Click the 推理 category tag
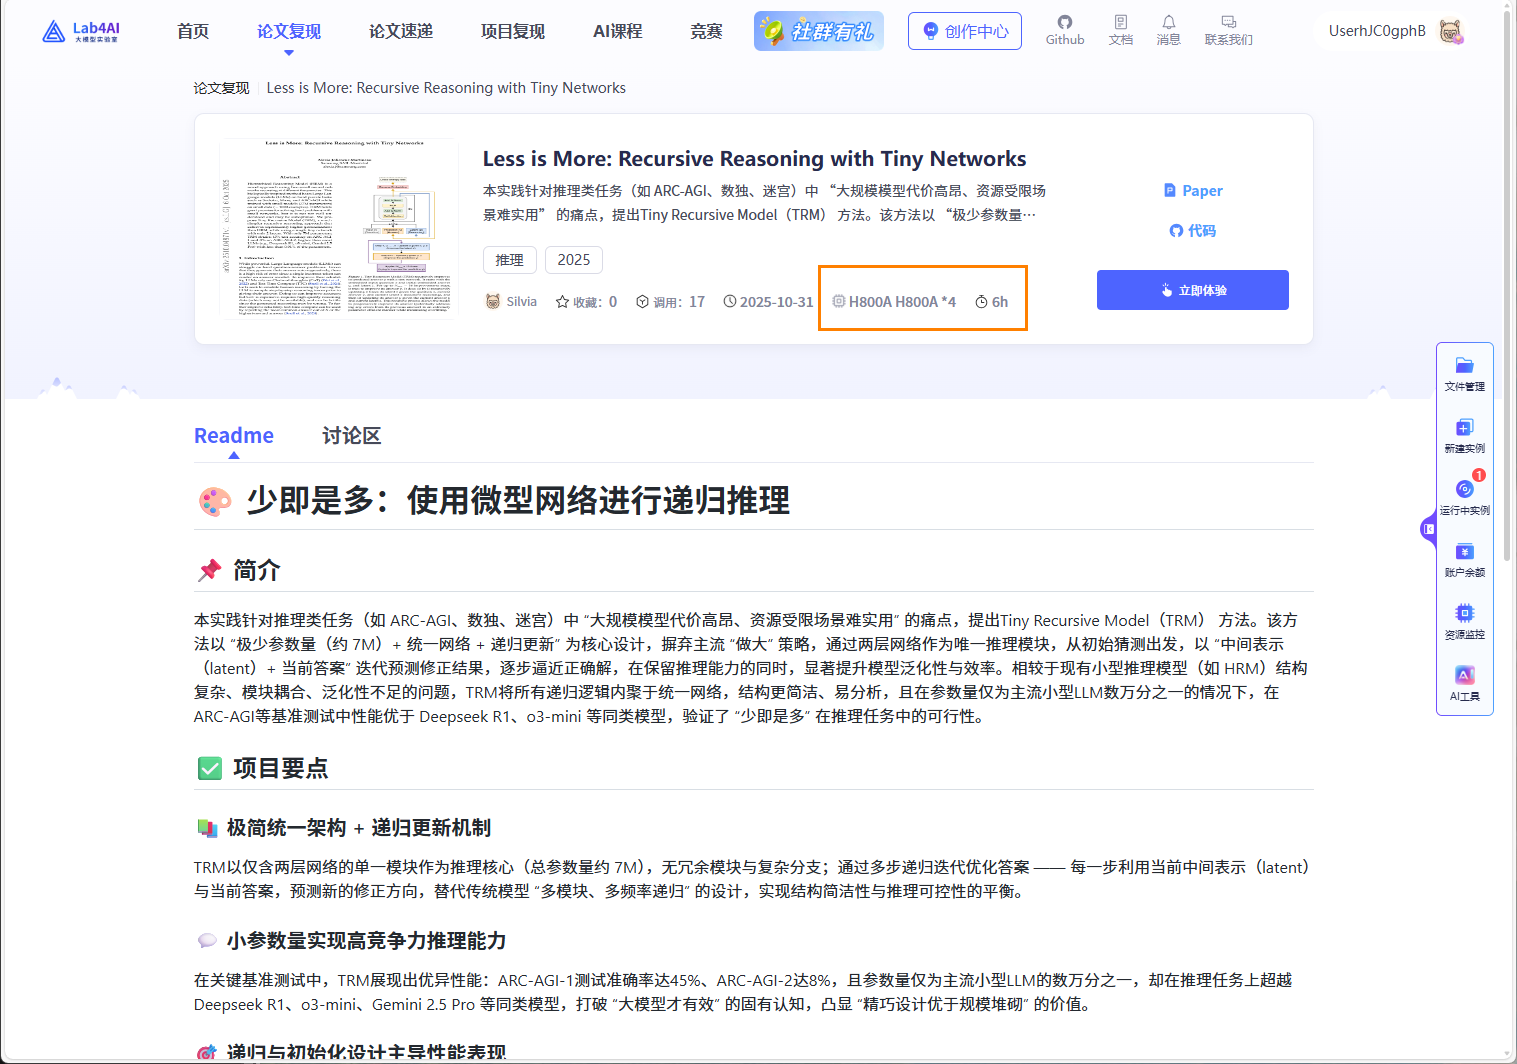 pos(510,259)
